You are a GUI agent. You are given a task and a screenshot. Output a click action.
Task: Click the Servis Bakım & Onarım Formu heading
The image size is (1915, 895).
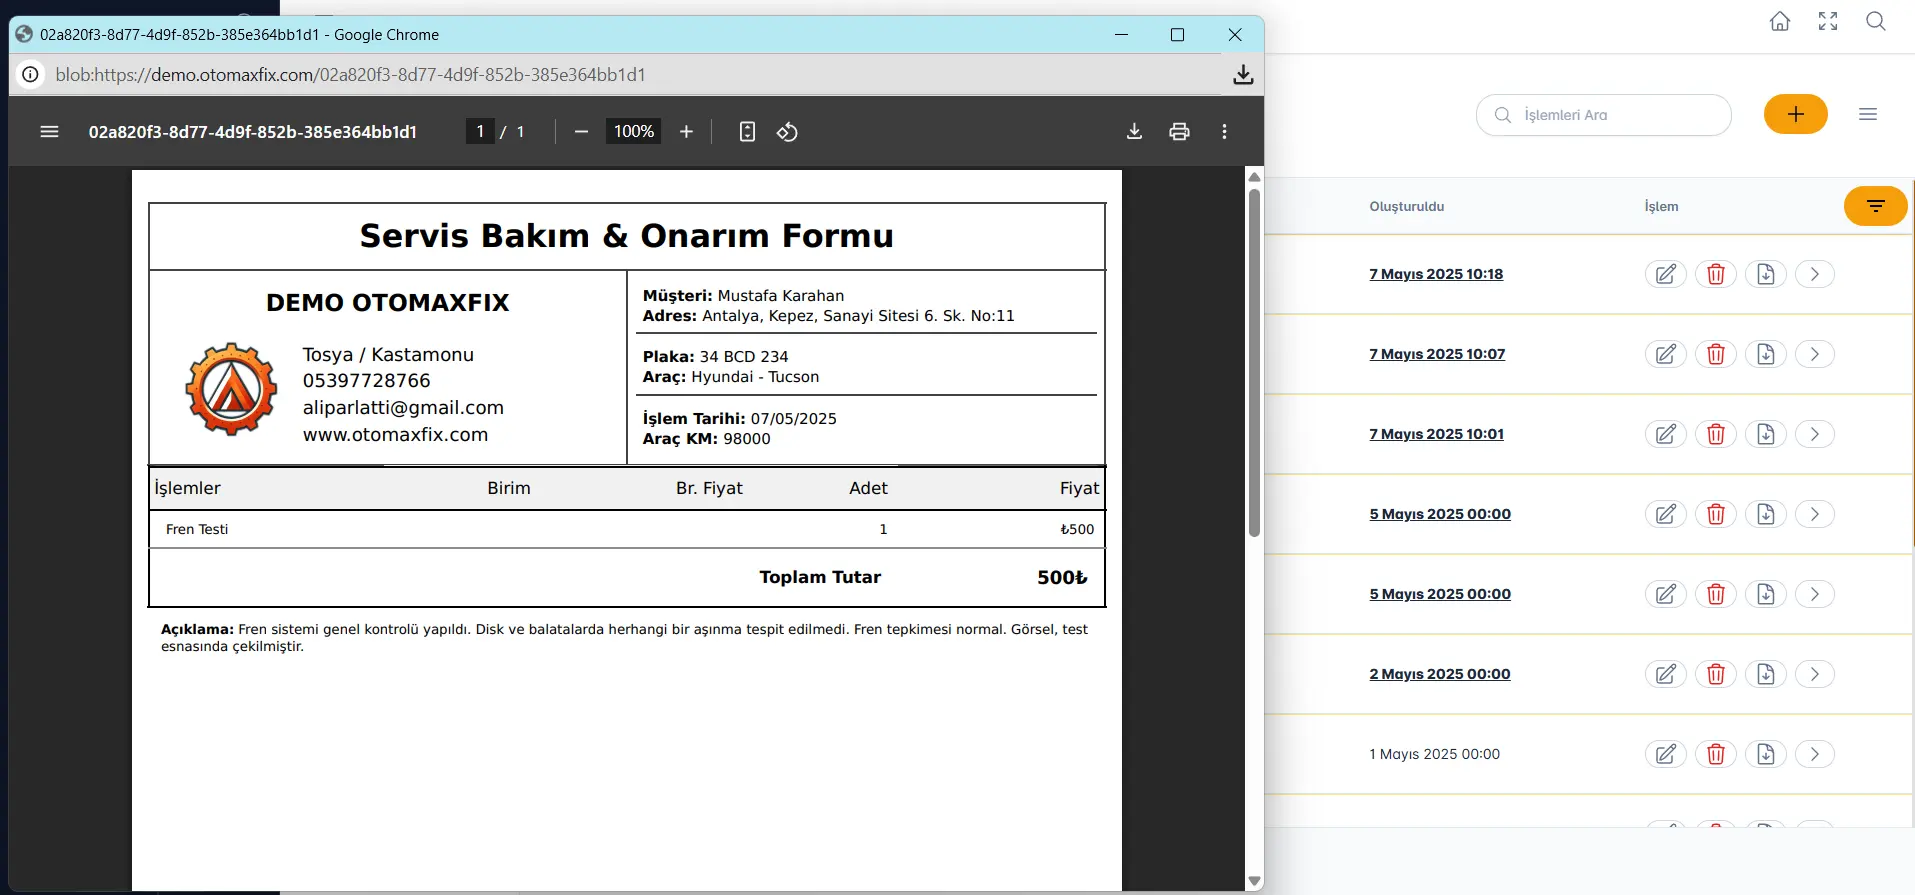(627, 236)
